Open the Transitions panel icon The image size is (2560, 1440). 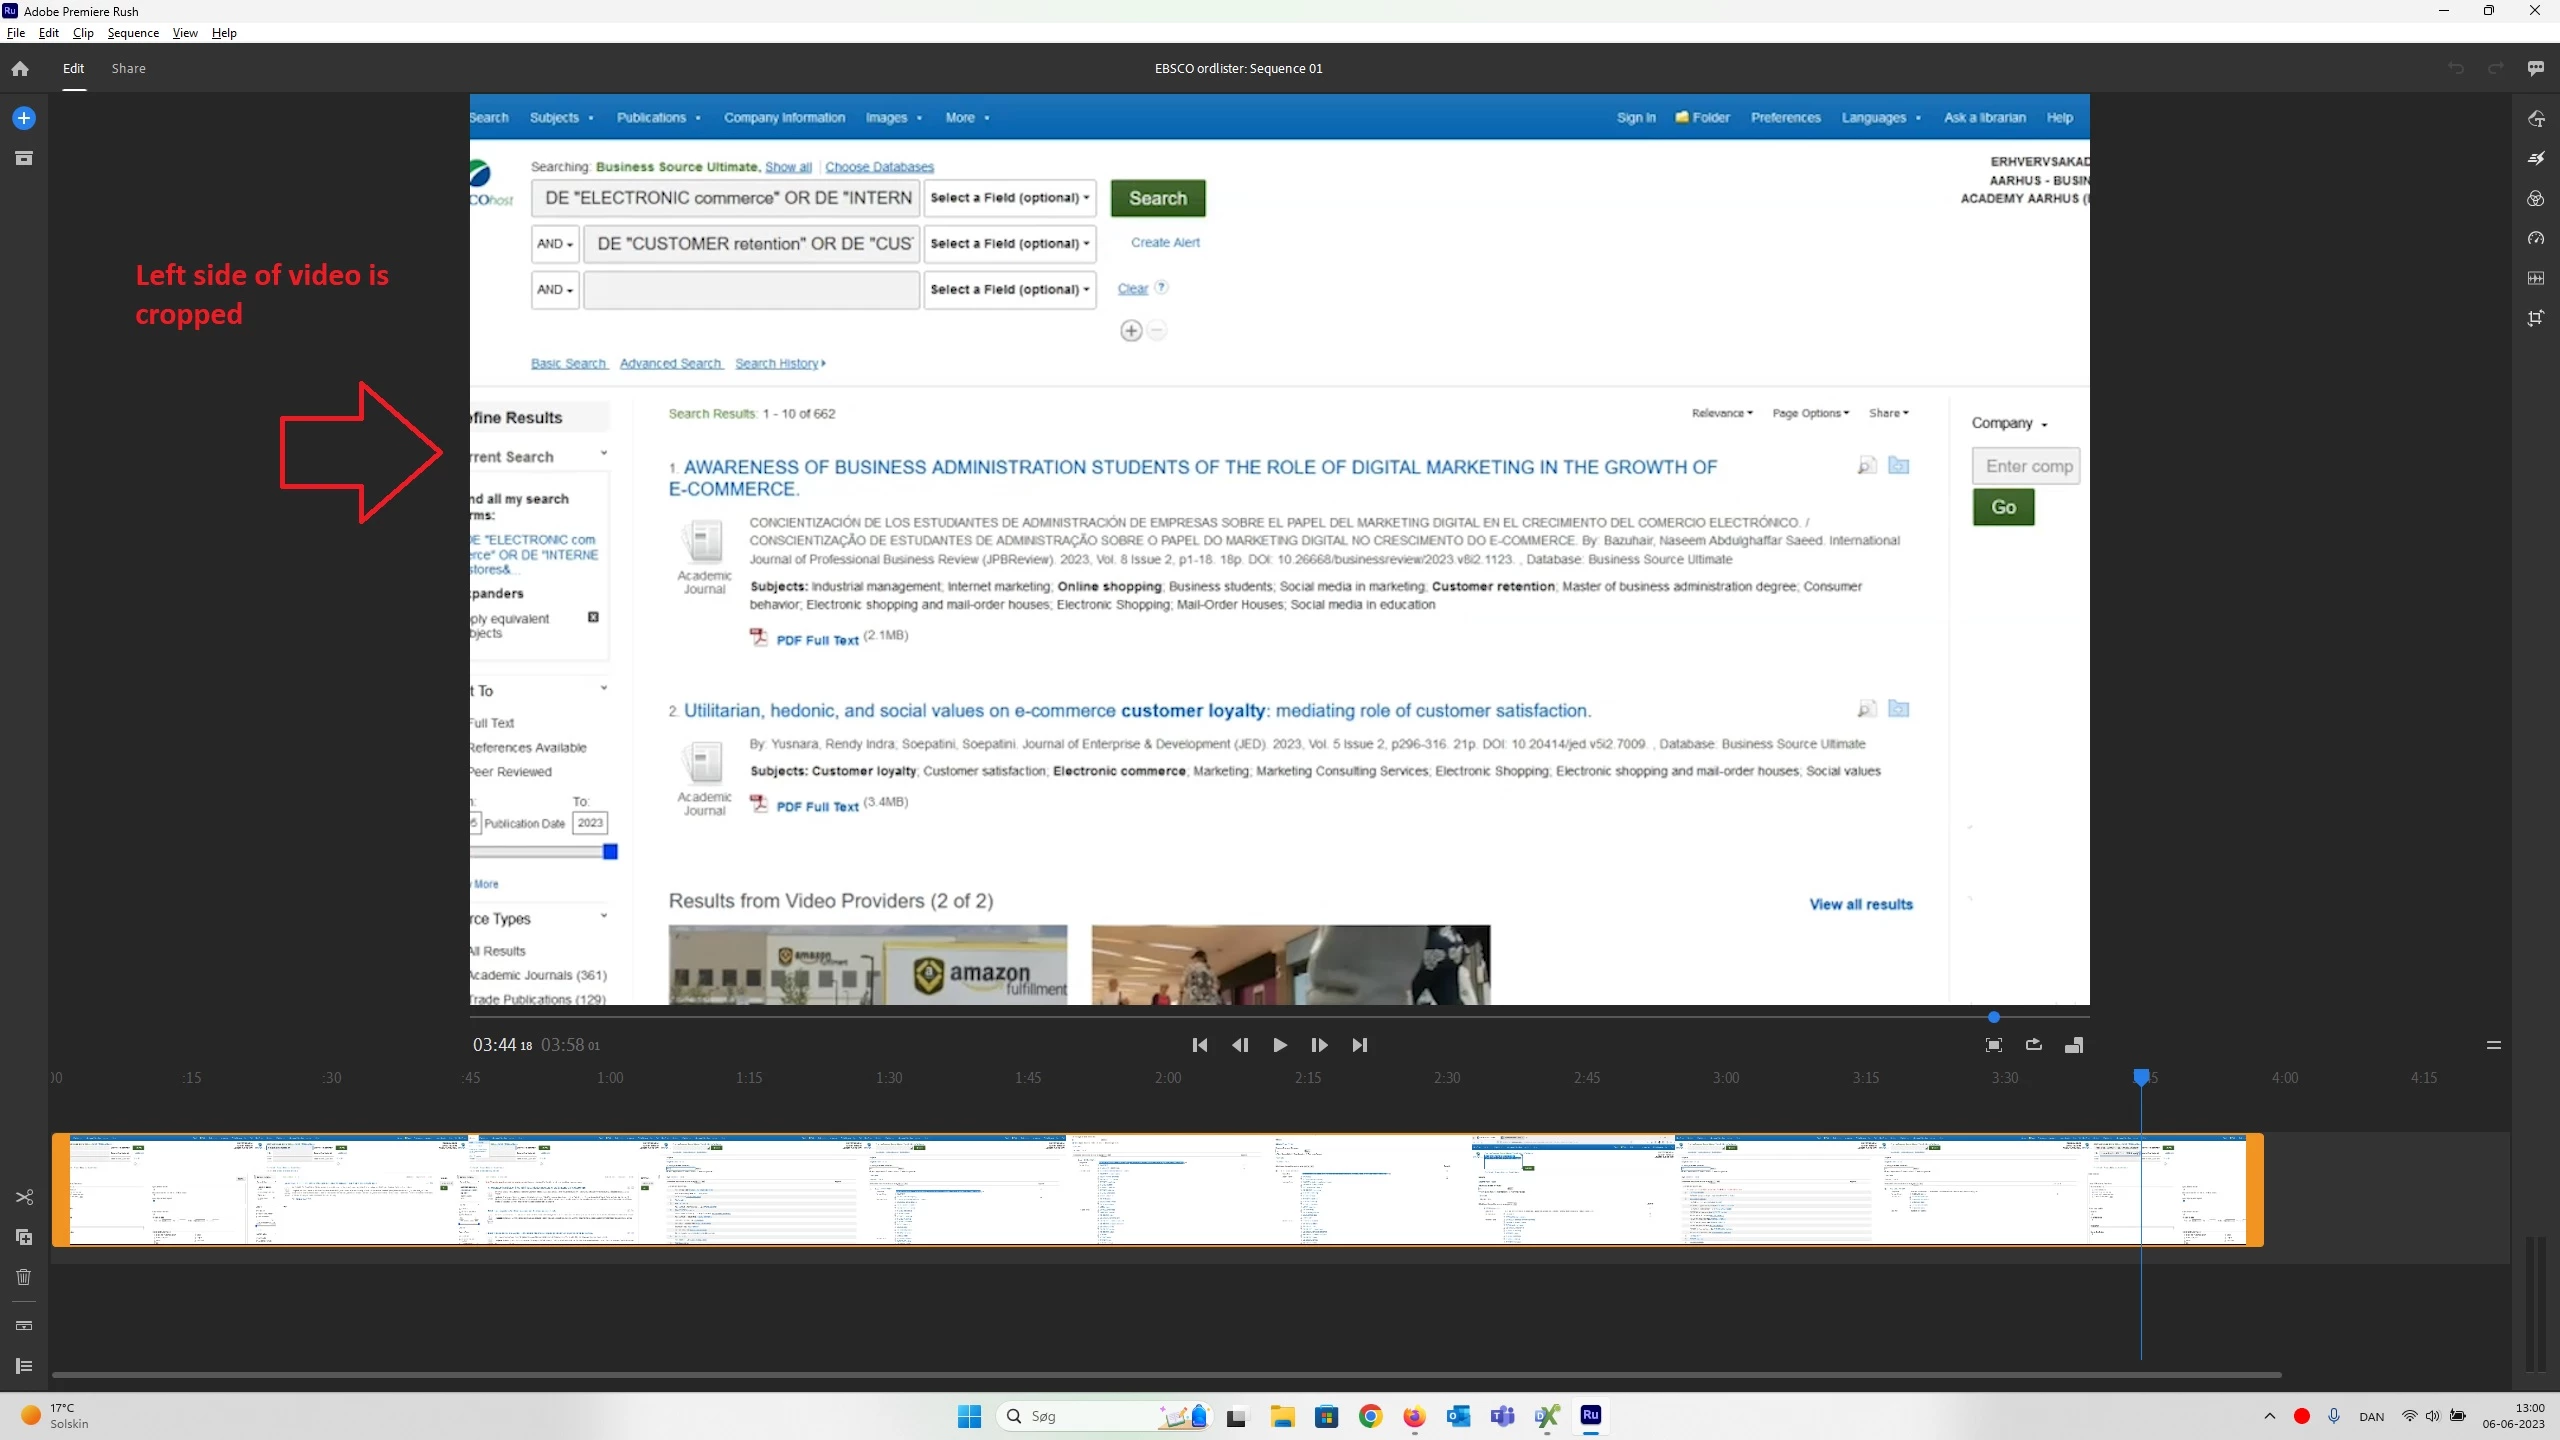click(2536, 158)
